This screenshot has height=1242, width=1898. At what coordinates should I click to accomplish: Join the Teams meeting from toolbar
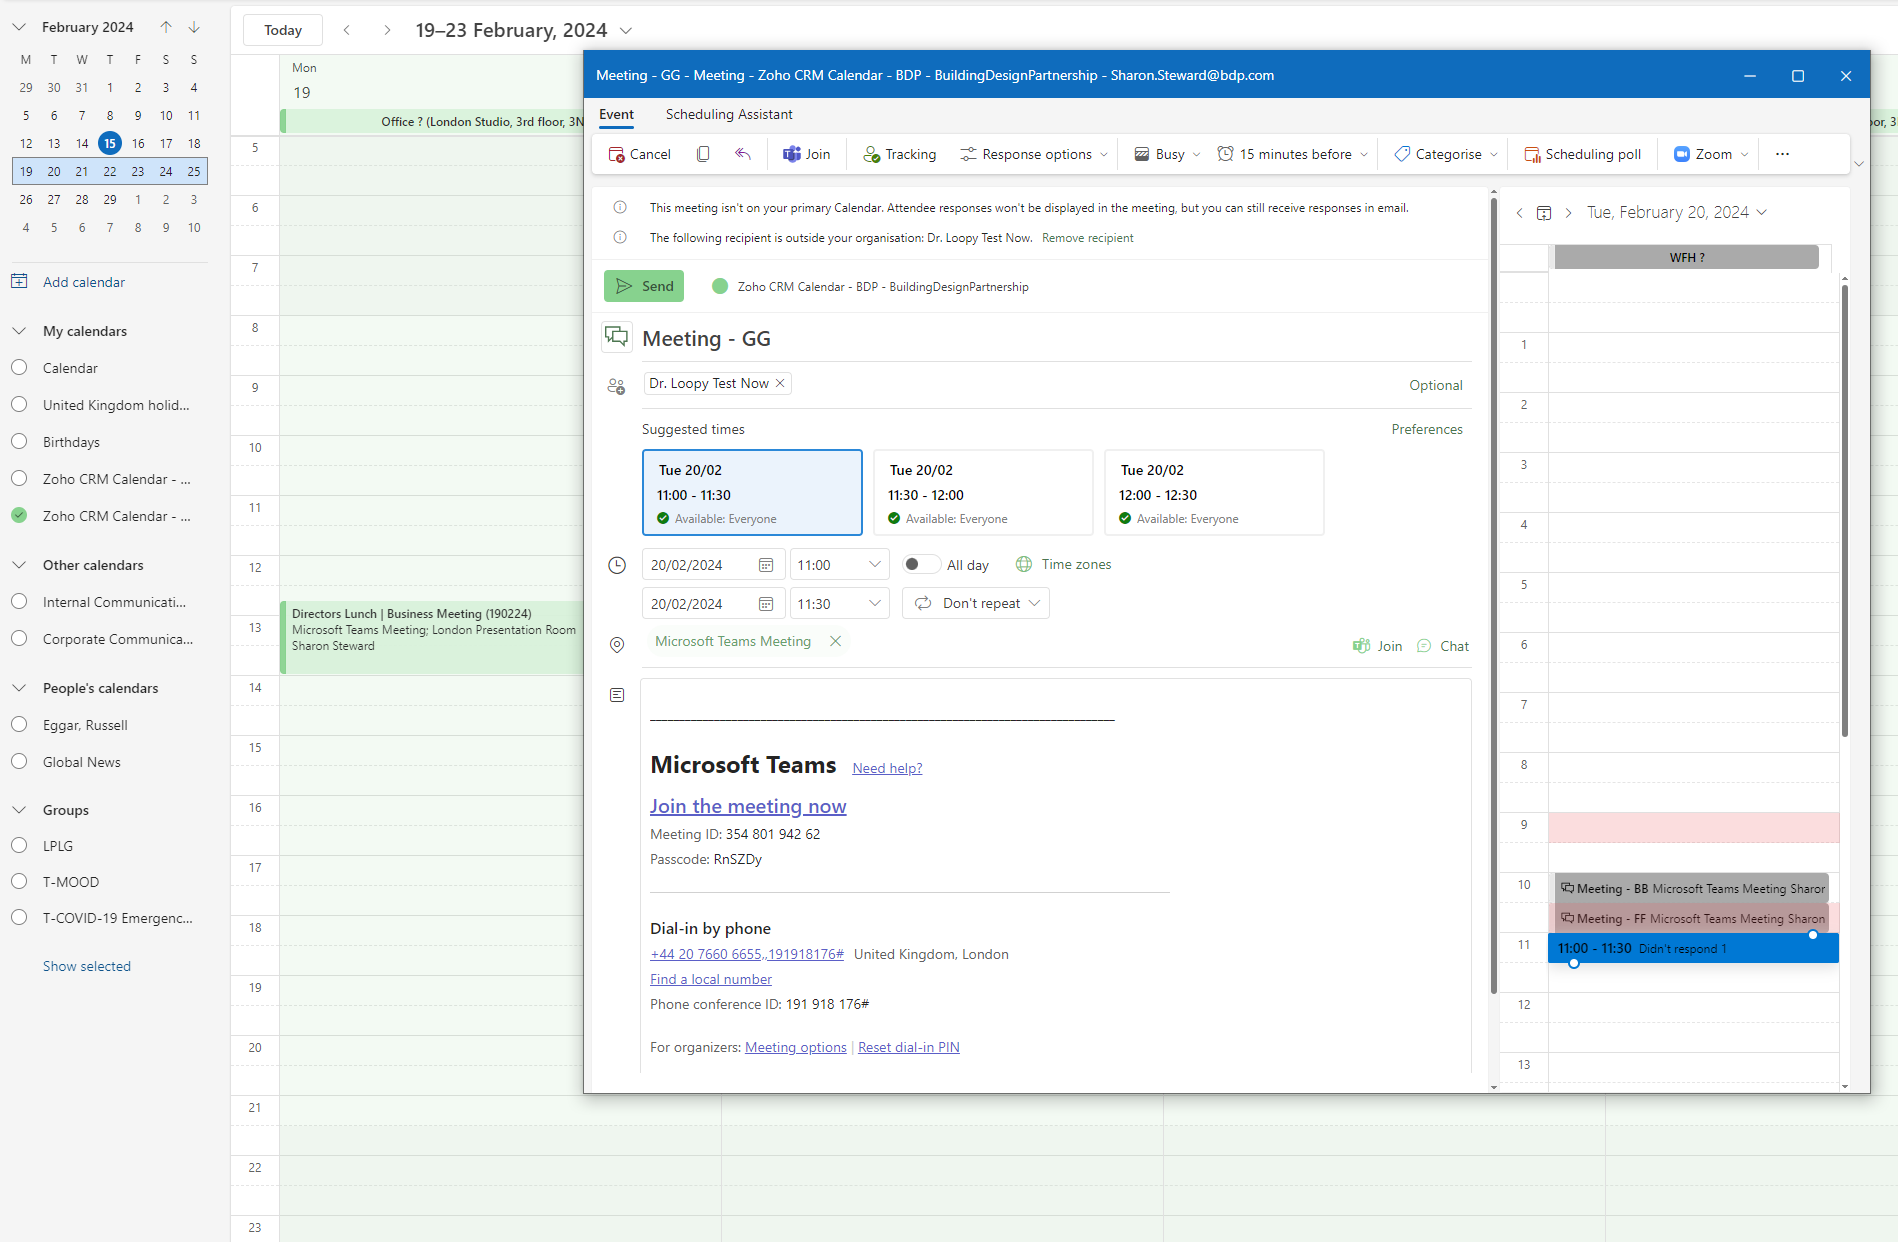(807, 154)
